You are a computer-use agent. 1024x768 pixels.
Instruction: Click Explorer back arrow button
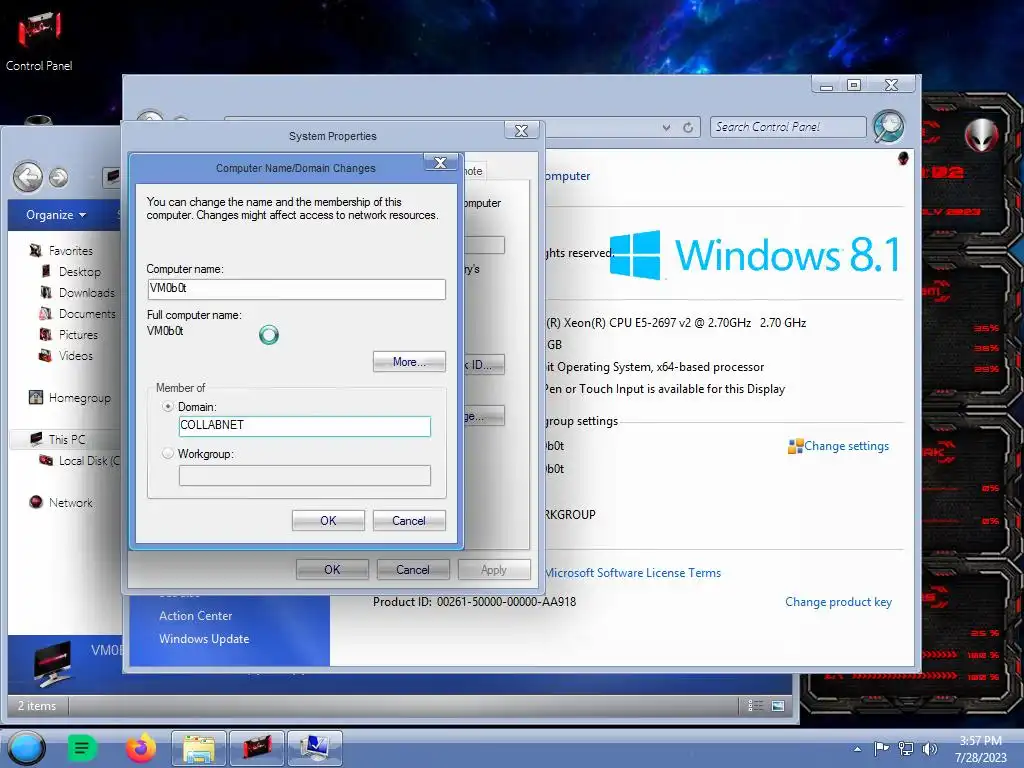click(28, 177)
